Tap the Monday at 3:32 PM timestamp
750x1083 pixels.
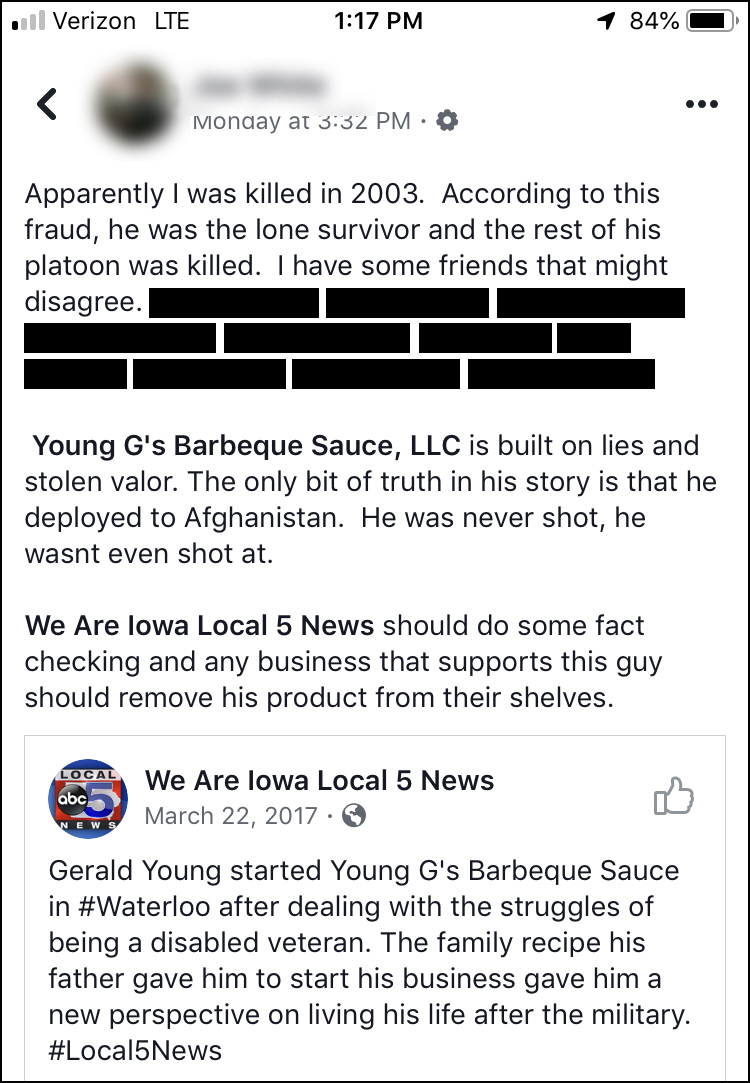point(300,121)
